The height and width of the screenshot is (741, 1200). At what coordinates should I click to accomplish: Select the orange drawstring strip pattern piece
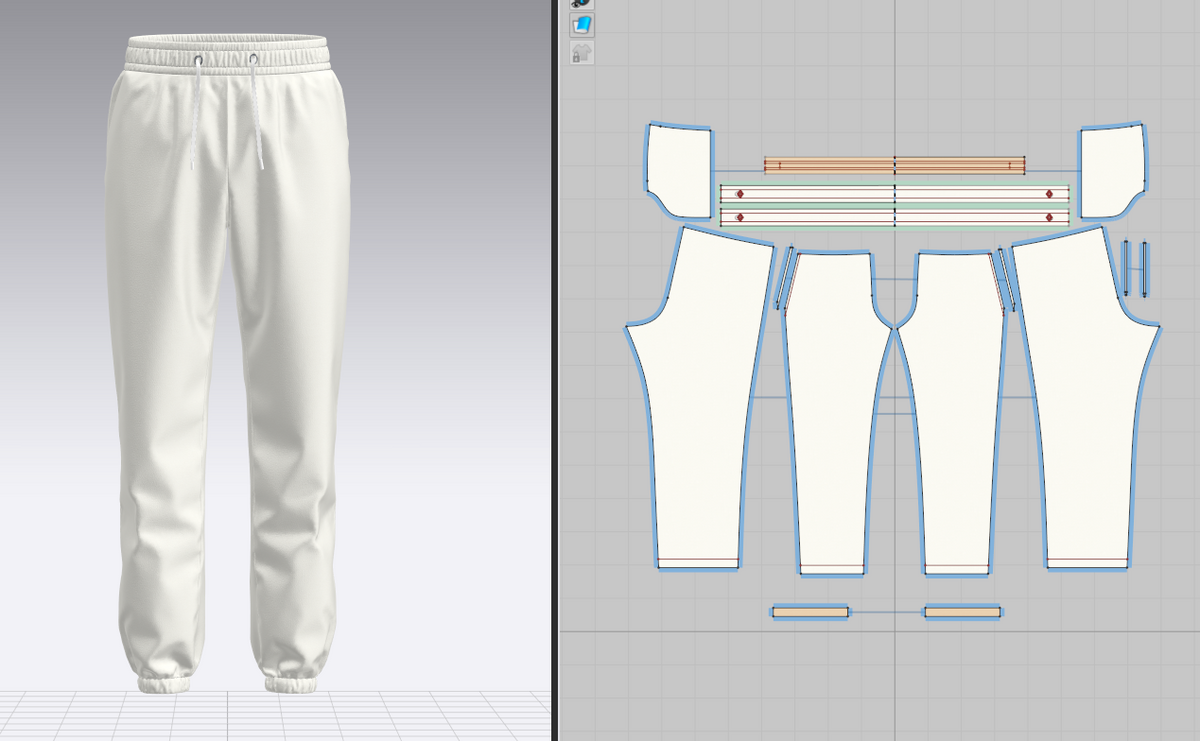click(x=895, y=166)
